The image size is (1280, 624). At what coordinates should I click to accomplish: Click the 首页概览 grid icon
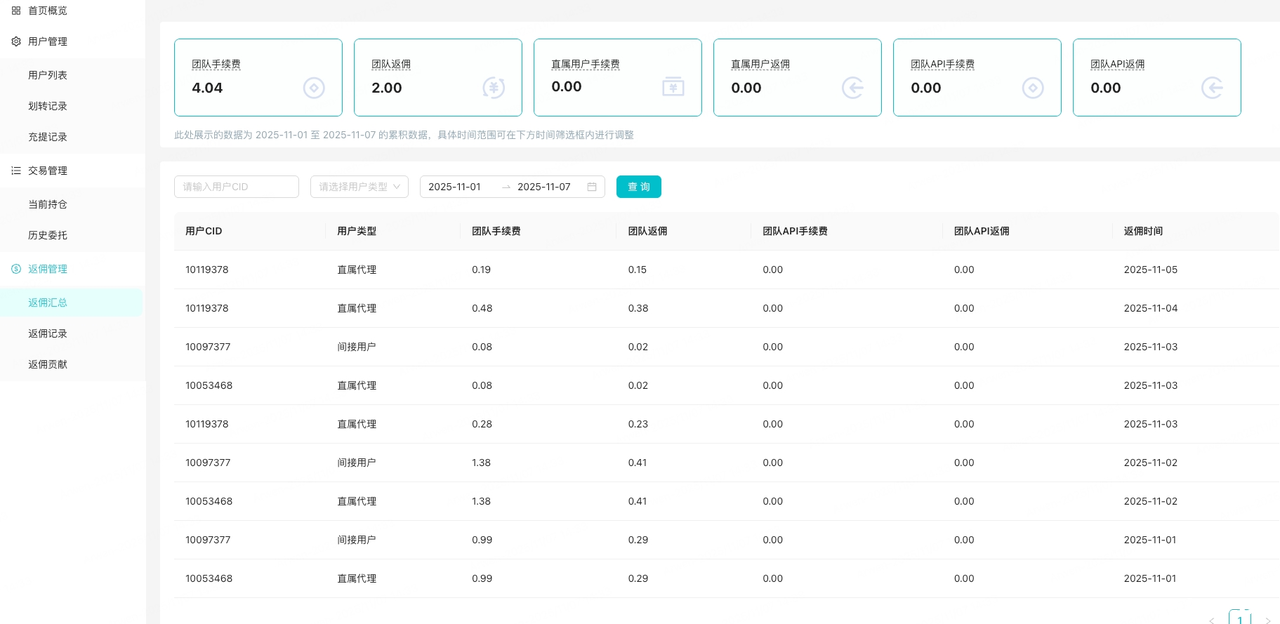(x=16, y=11)
